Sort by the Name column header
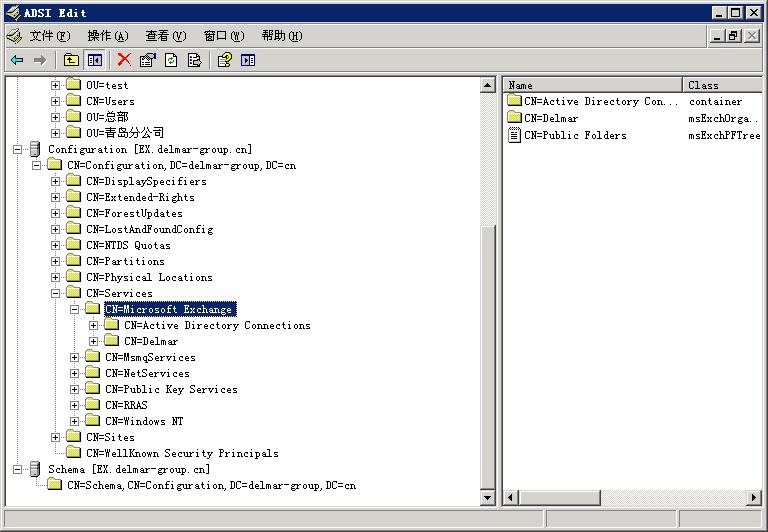The width and height of the screenshot is (768, 532). 593,85
